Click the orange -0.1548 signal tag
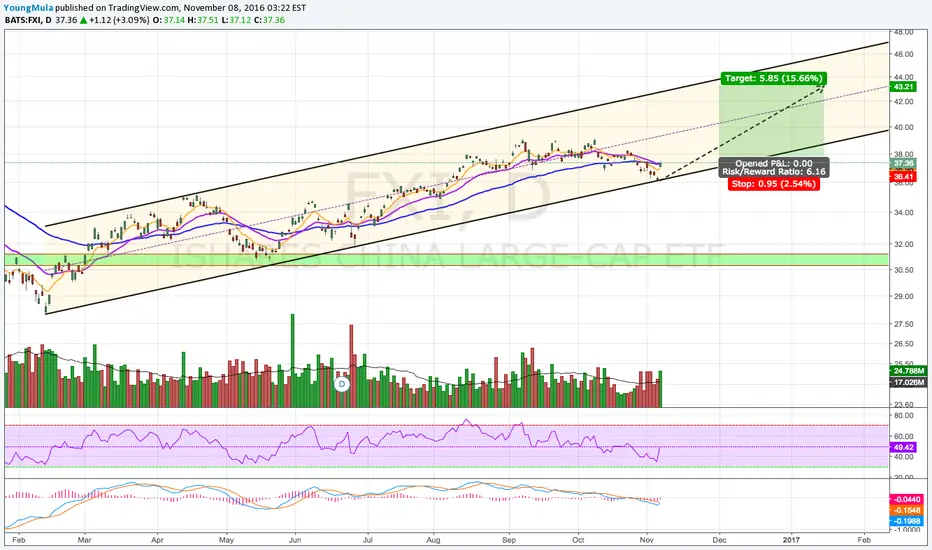 click(x=907, y=511)
